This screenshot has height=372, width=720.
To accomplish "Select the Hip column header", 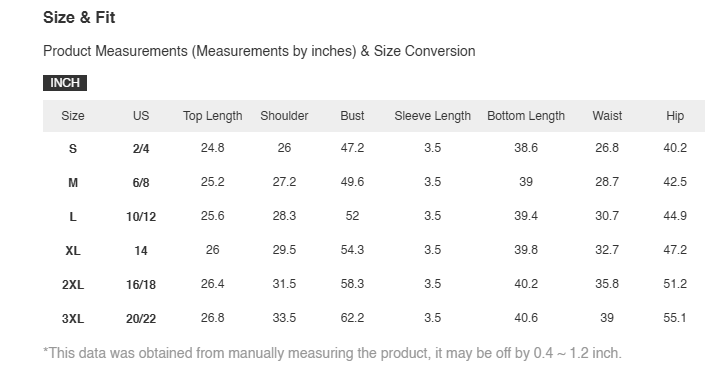I will pos(675,116).
